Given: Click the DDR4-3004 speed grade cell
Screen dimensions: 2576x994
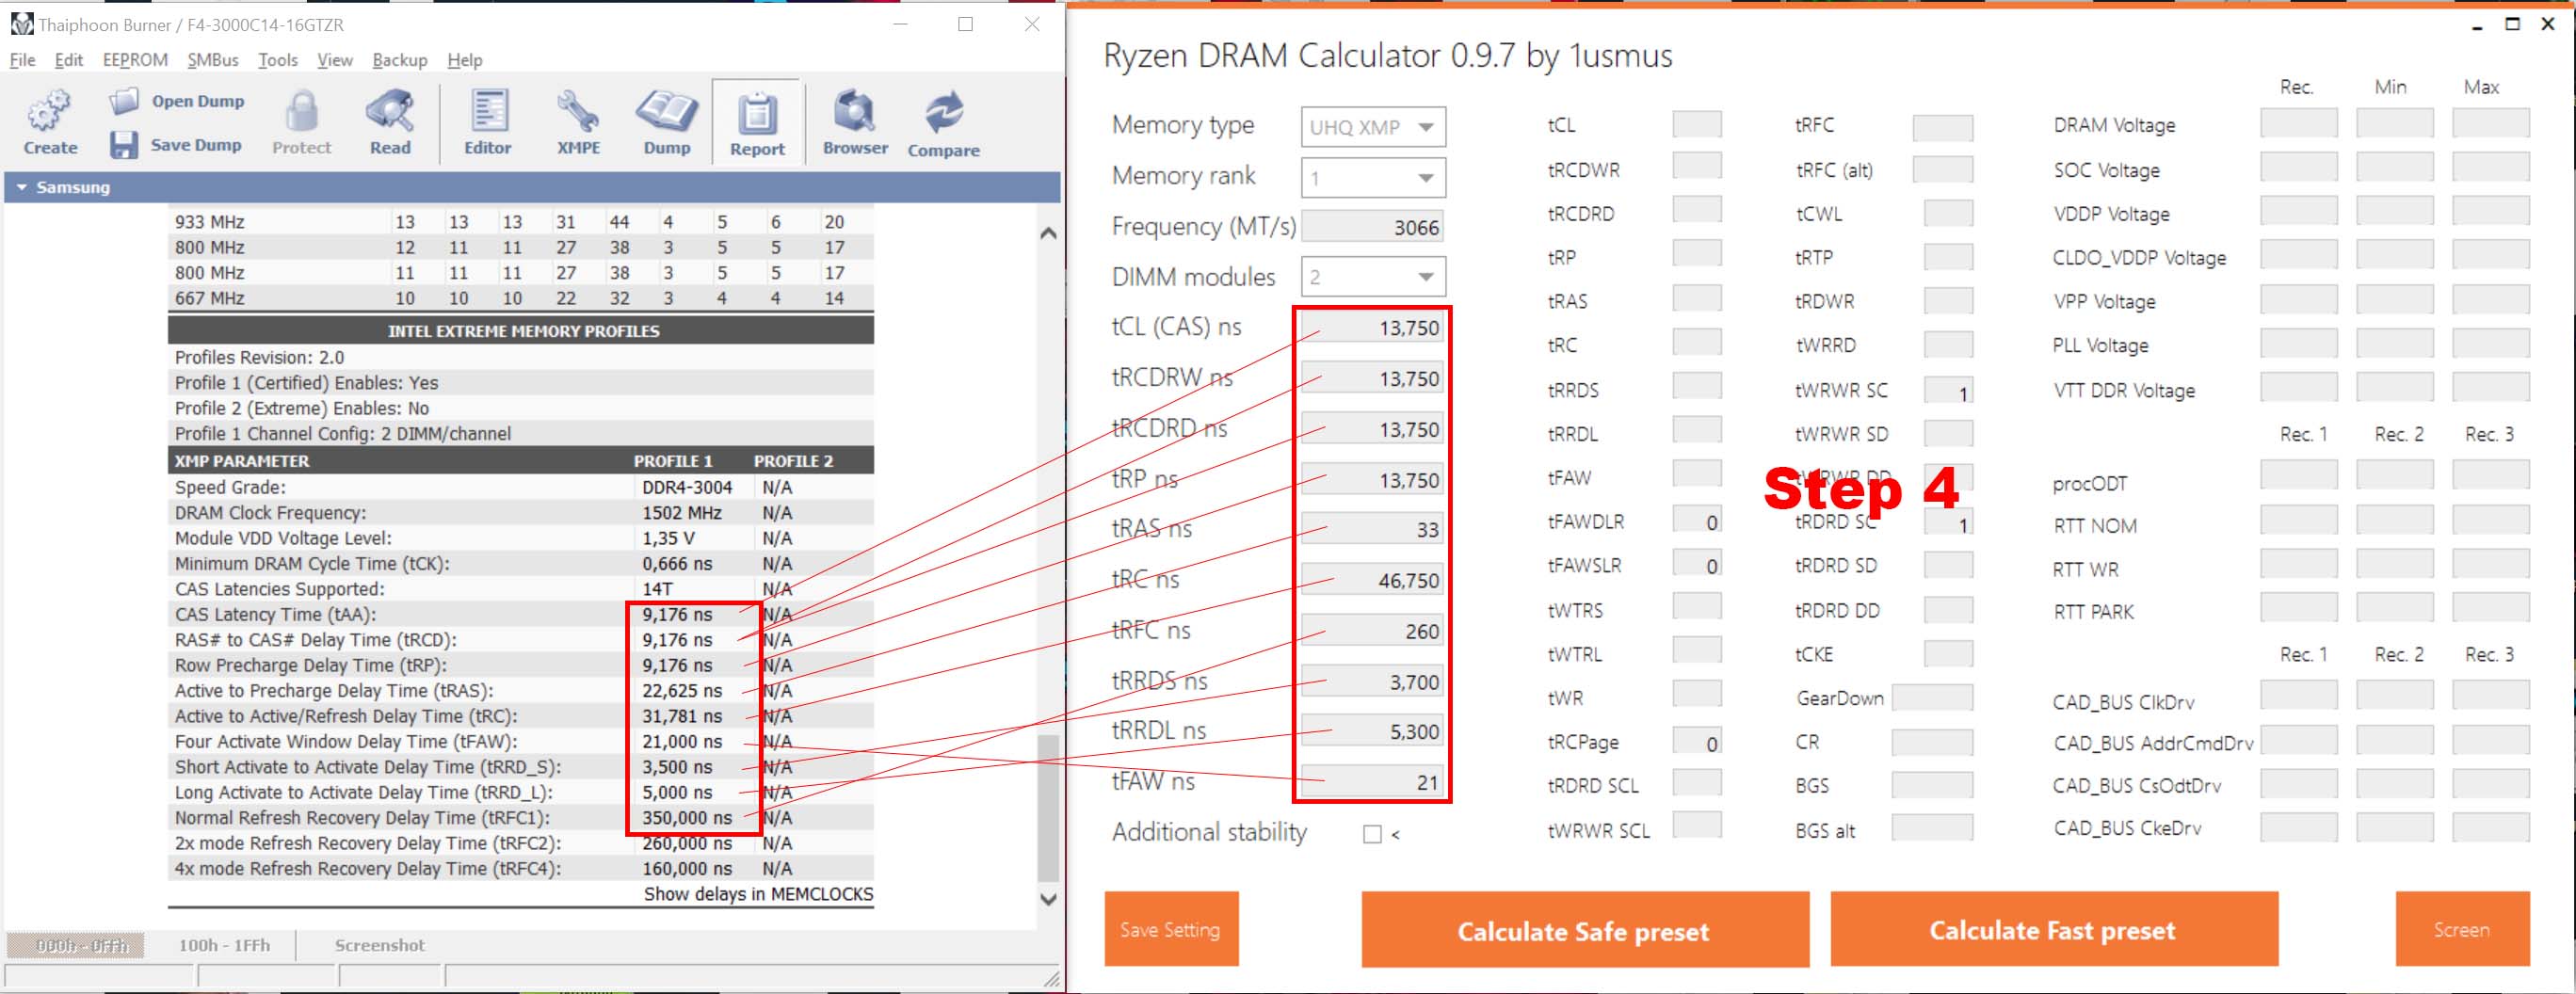Looking at the screenshot, I should click(x=687, y=487).
